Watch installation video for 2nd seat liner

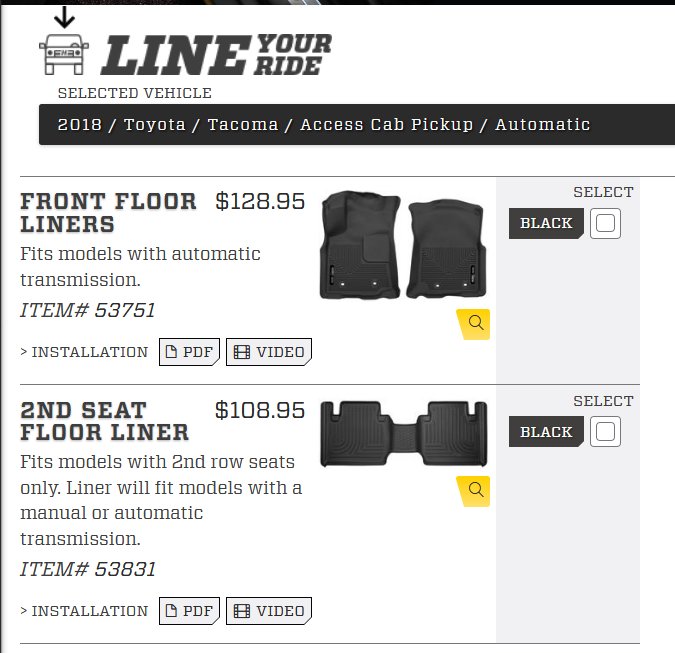click(269, 610)
